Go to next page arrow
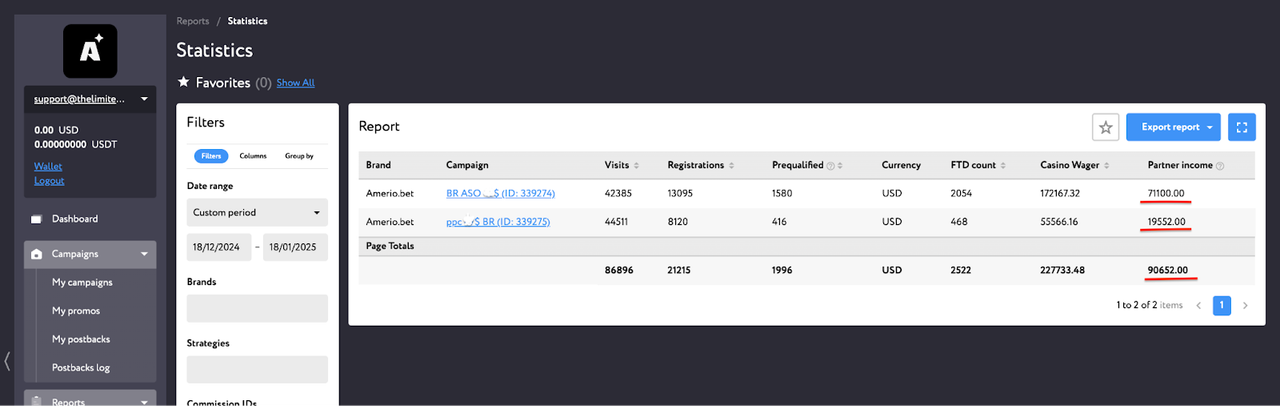1280x406 pixels. [1245, 305]
